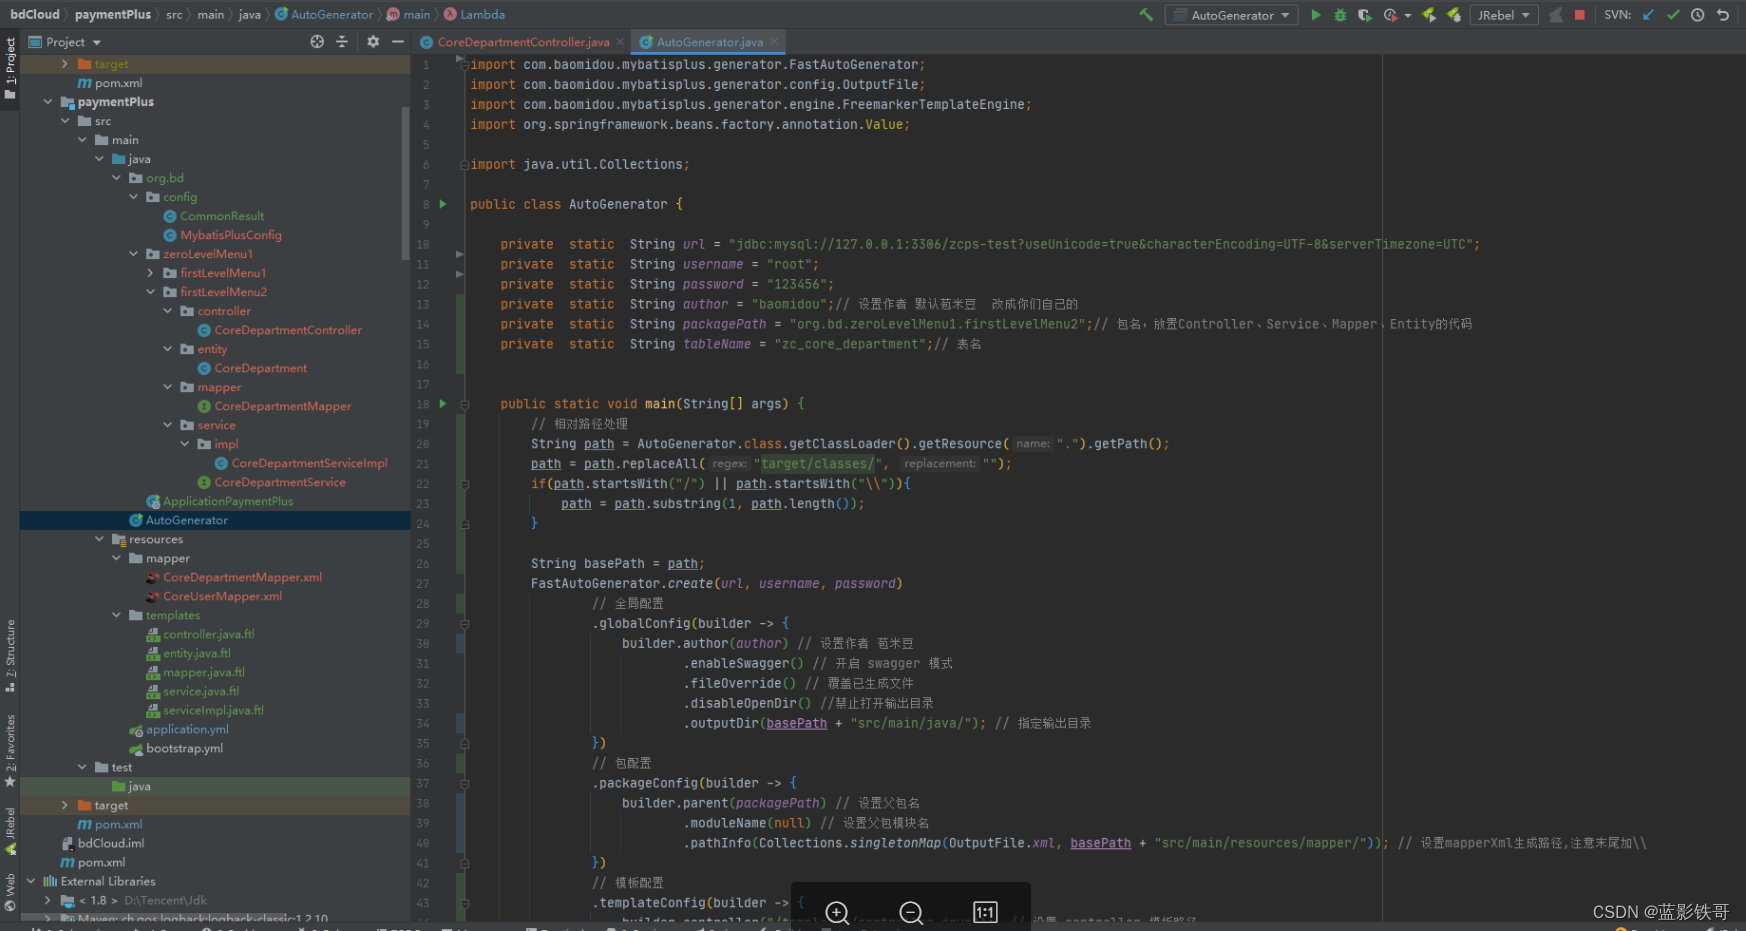Run AutoGenerator with green play icon
Viewport: 1746px width, 931px height.
[x=1316, y=15]
